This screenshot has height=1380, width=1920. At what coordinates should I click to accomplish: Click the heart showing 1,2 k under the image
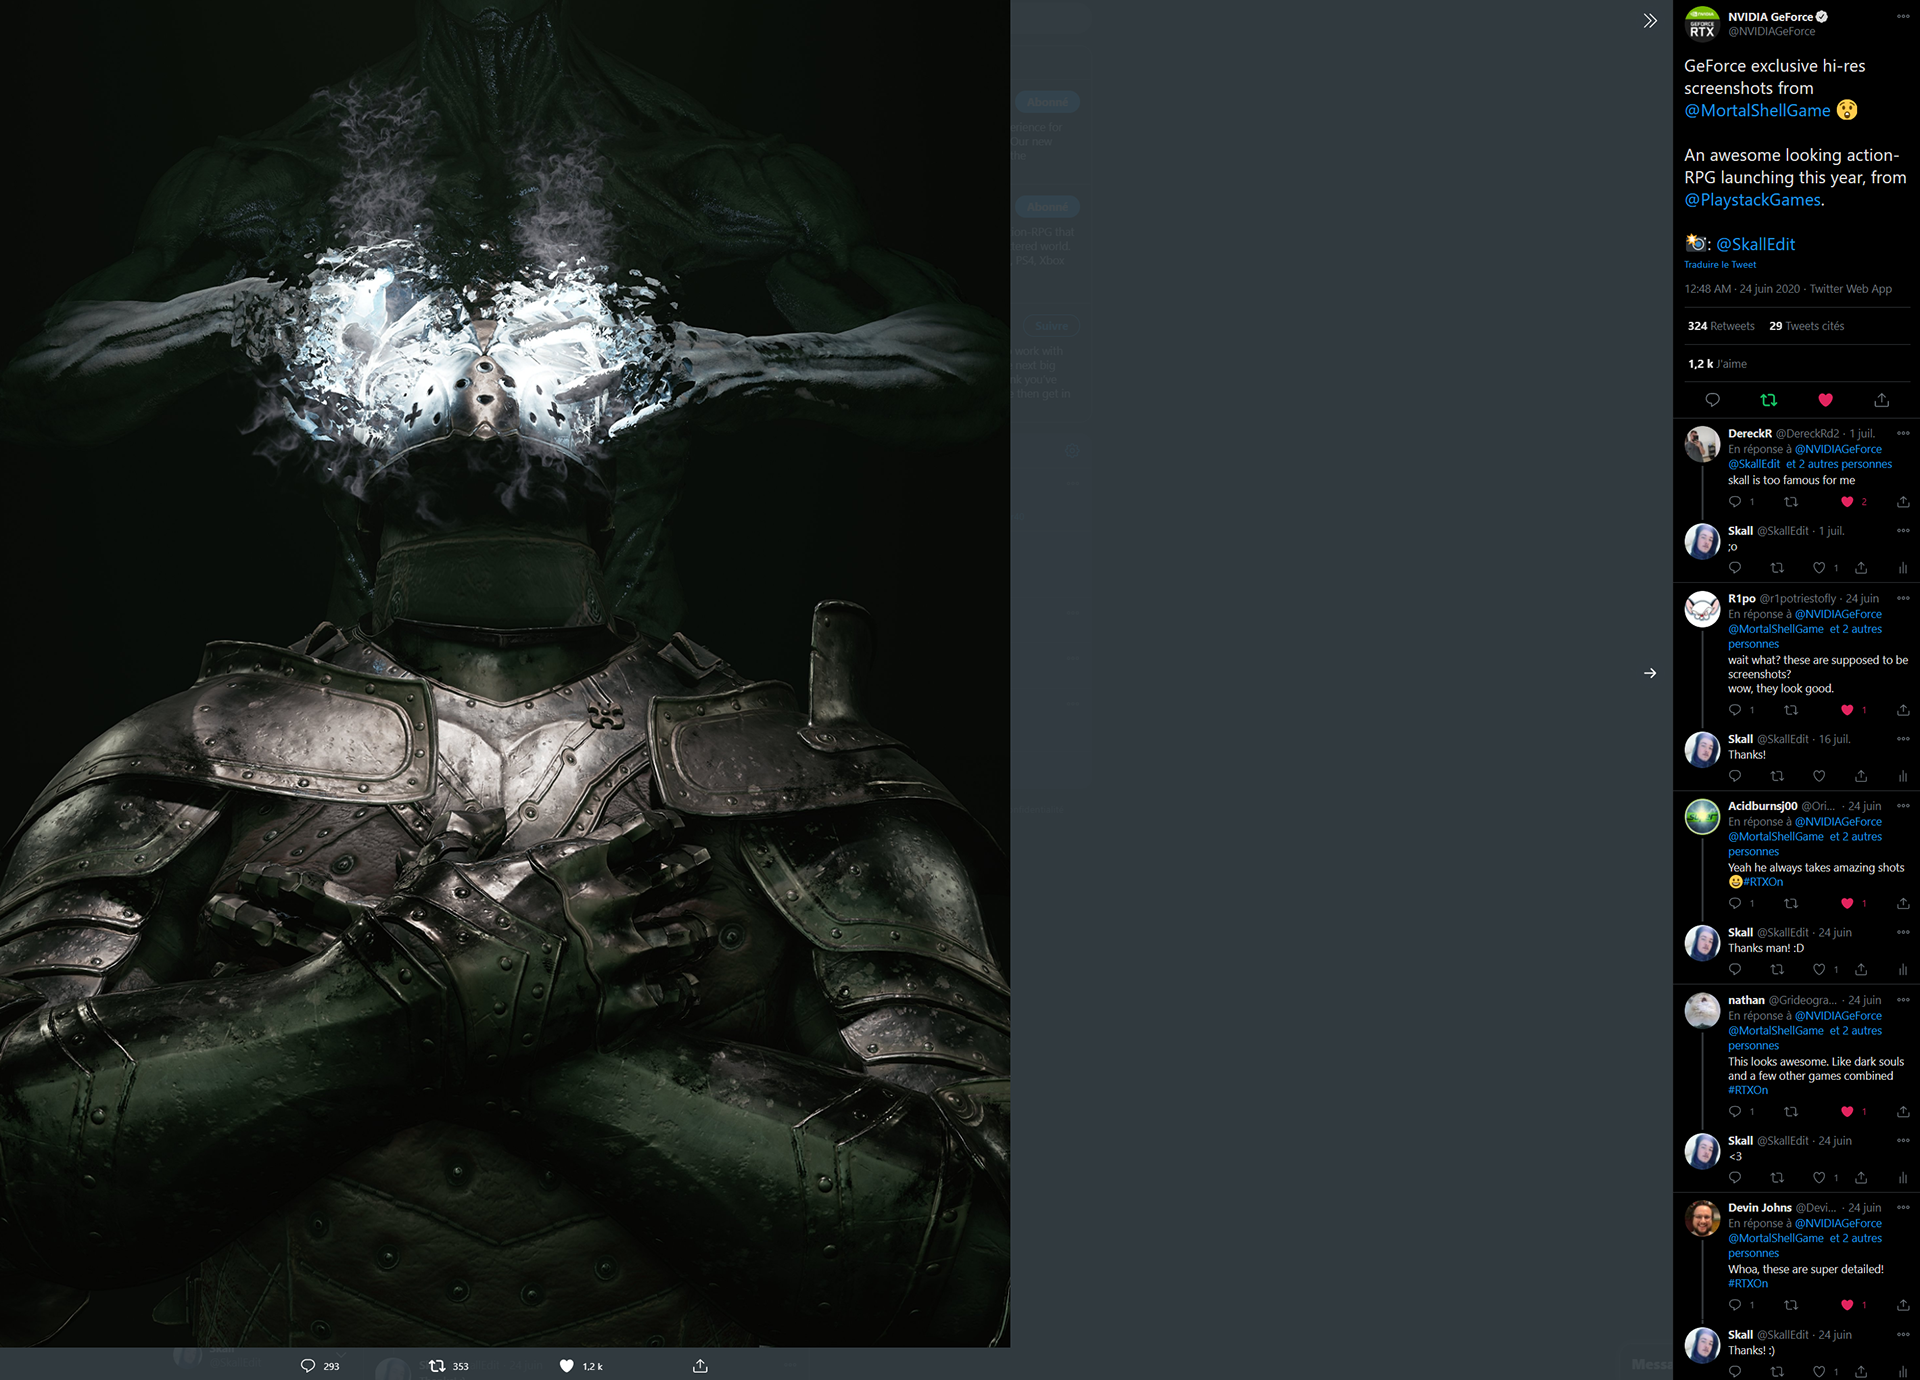[567, 1366]
